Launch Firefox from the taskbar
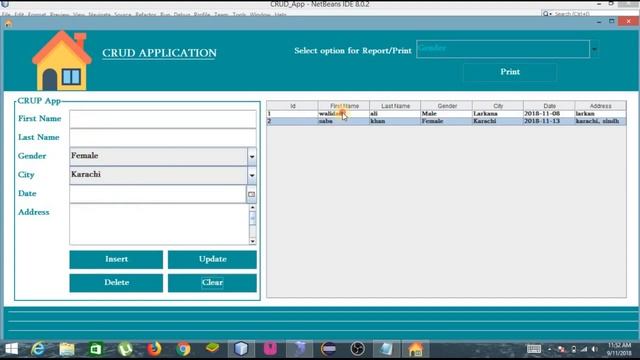 (x=154, y=349)
